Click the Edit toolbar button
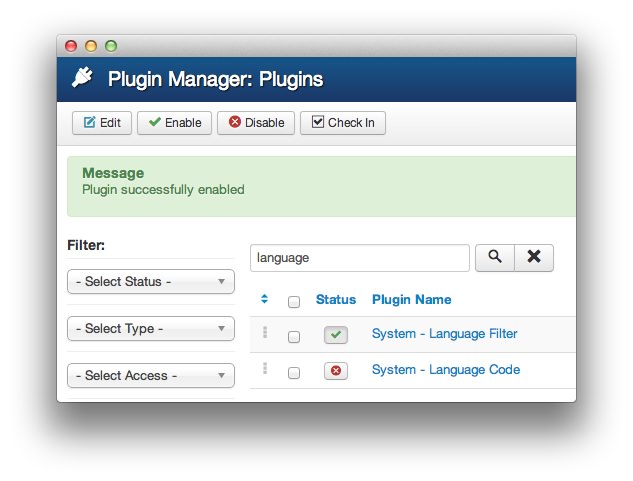The image size is (633, 481). tap(102, 123)
